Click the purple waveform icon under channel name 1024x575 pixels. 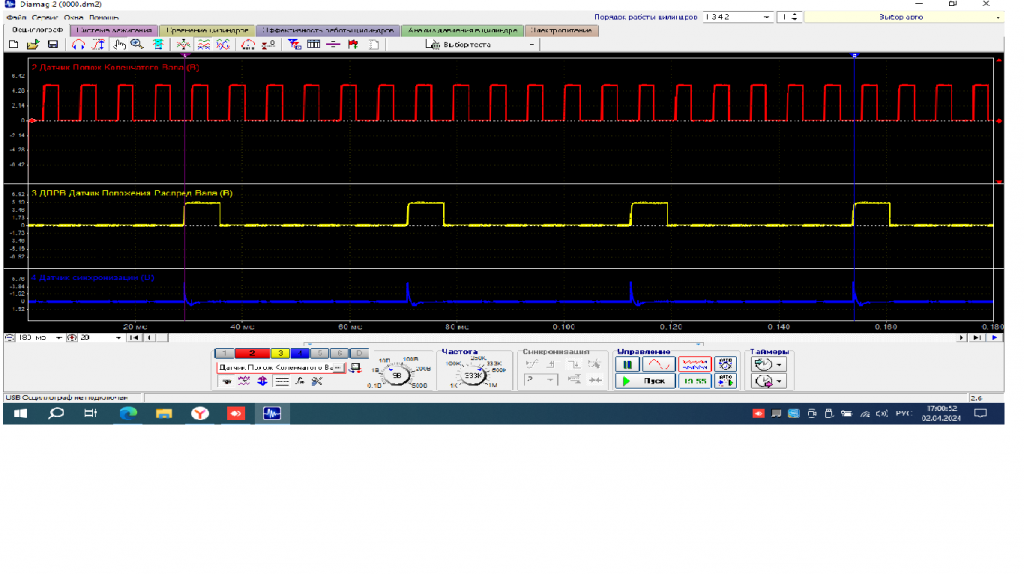coord(244,381)
